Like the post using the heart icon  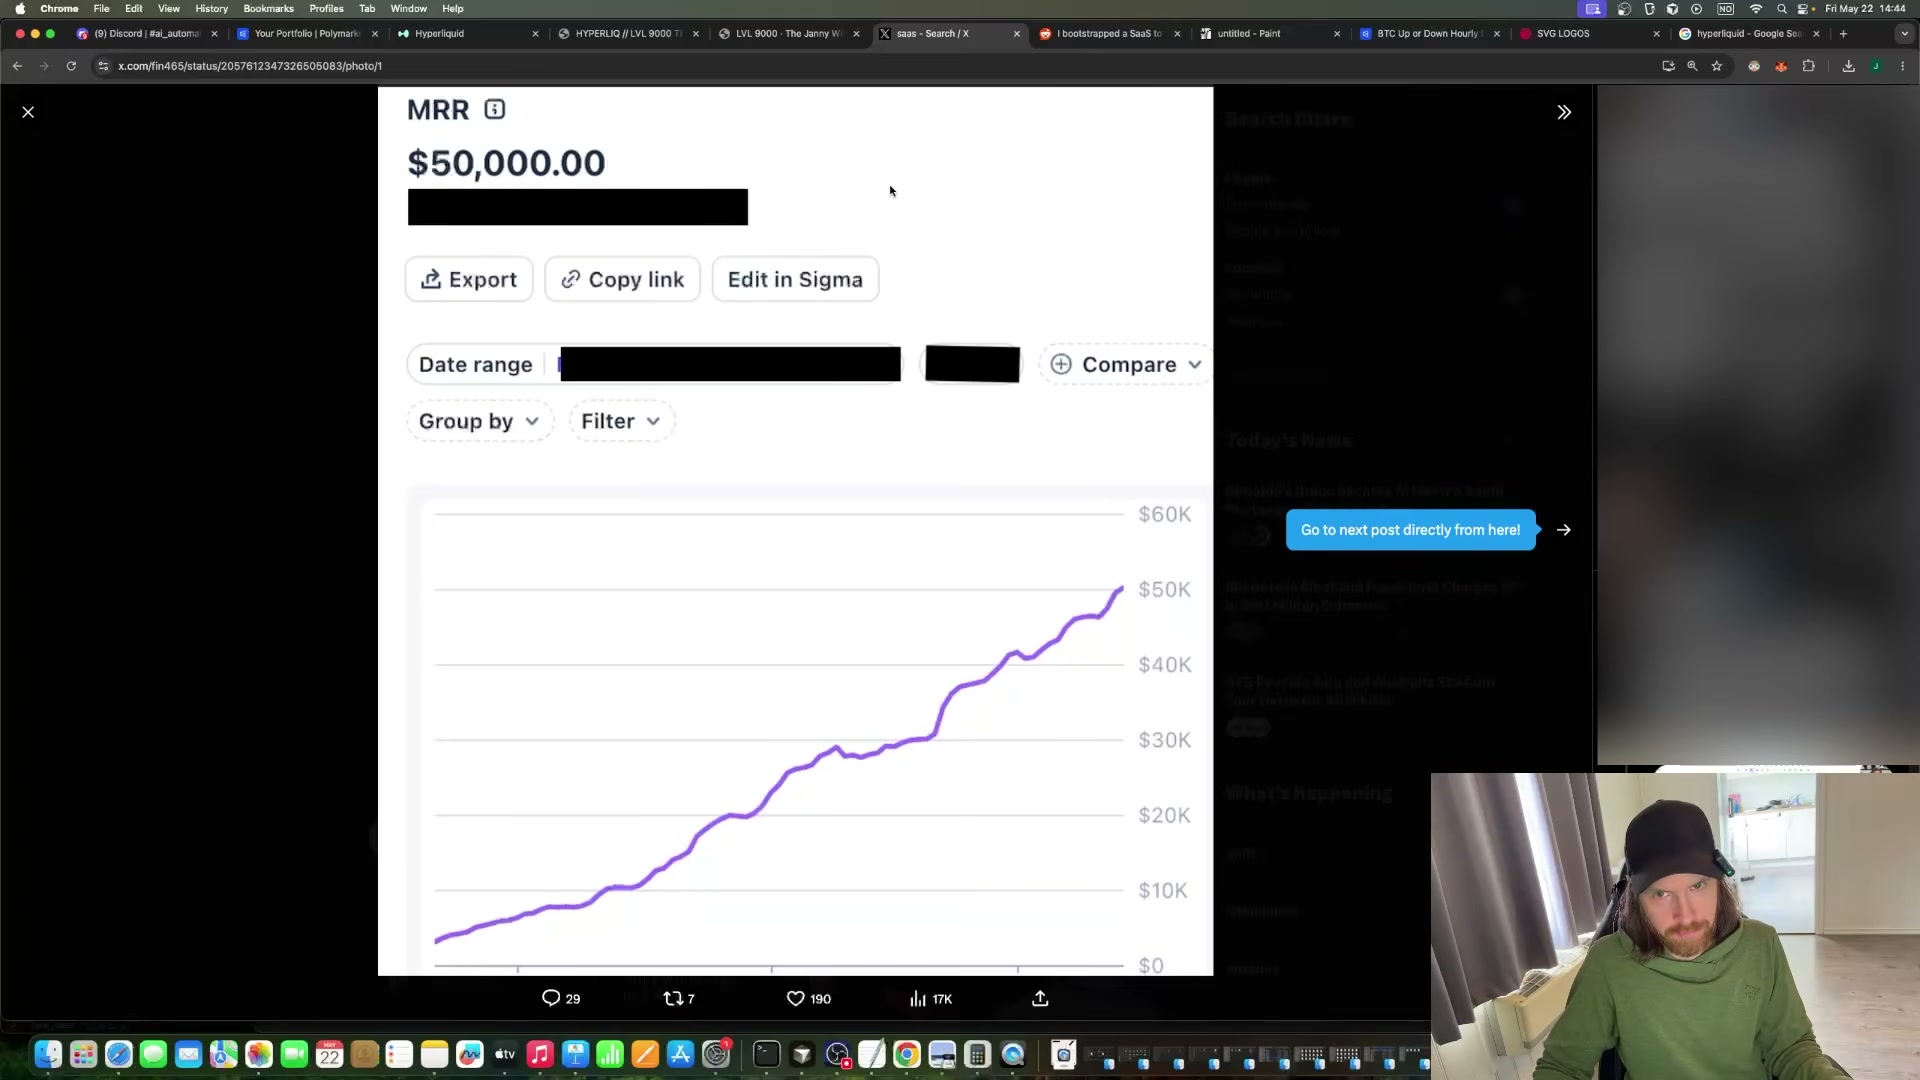point(809,998)
